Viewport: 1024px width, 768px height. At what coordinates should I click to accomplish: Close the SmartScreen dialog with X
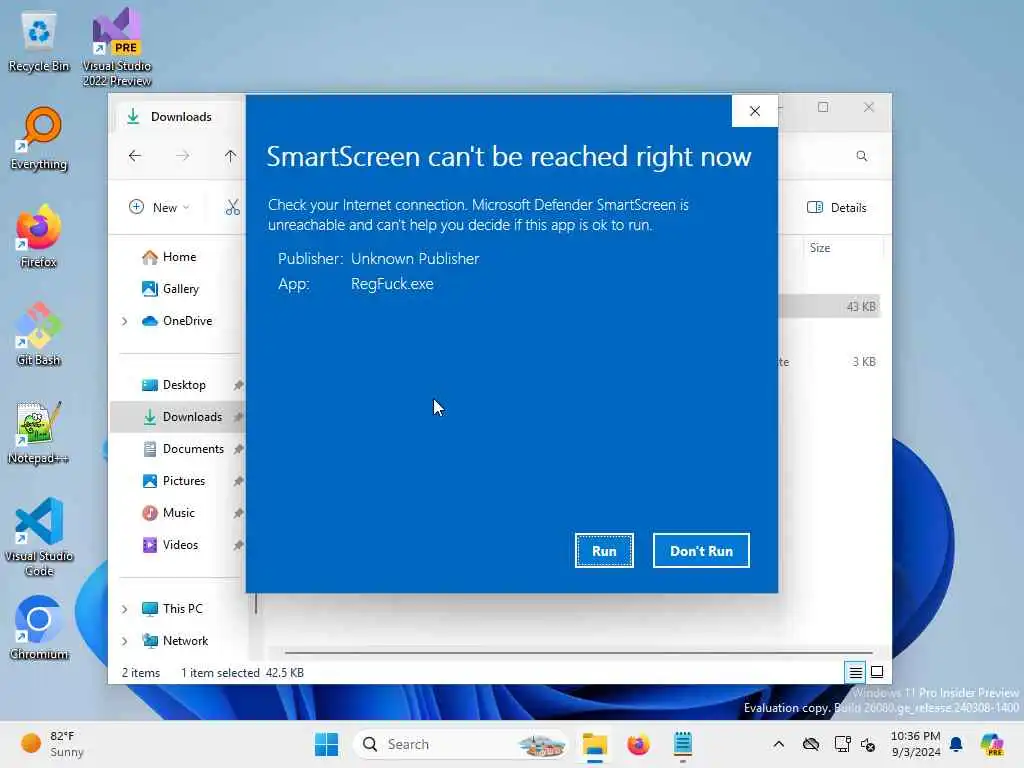click(755, 111)
